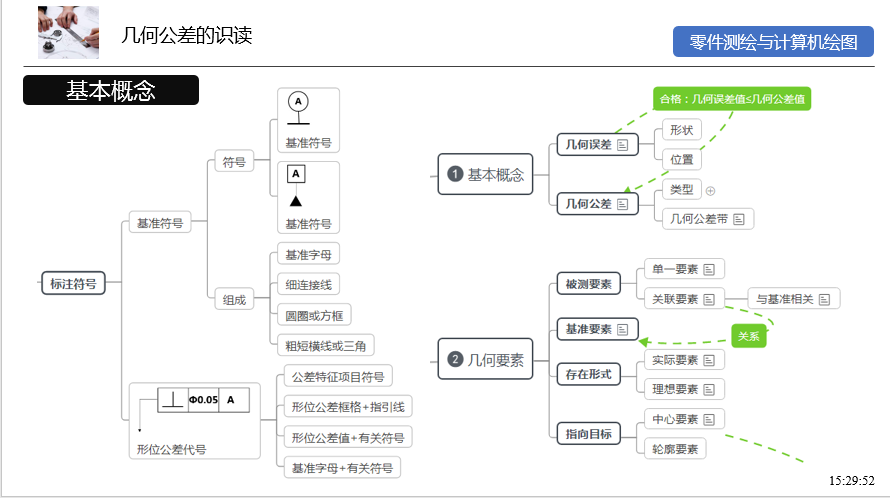Select the 实际要素 node
The image size is (890, 498).
685,359
